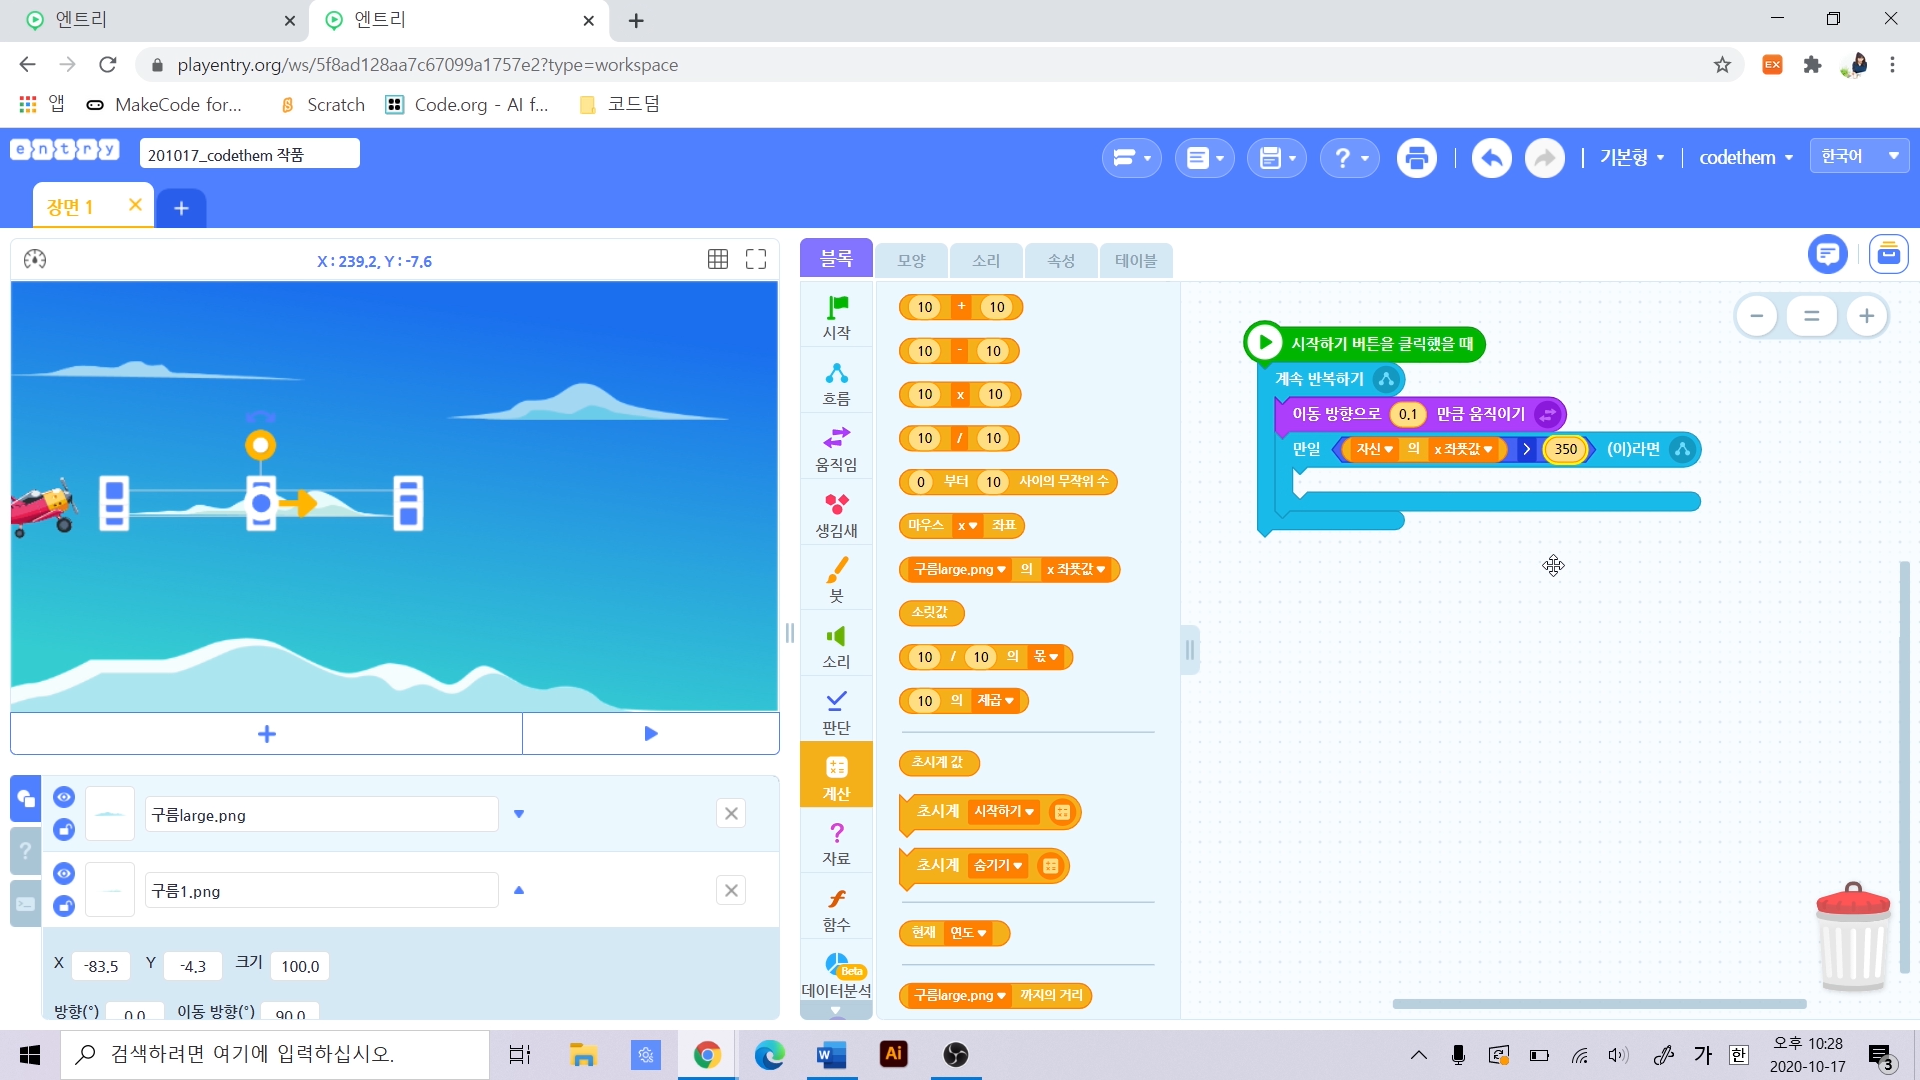Screen dimensions: 1920x1080
Task: Open the codethem account dropdown
Action: (1745, 158)
